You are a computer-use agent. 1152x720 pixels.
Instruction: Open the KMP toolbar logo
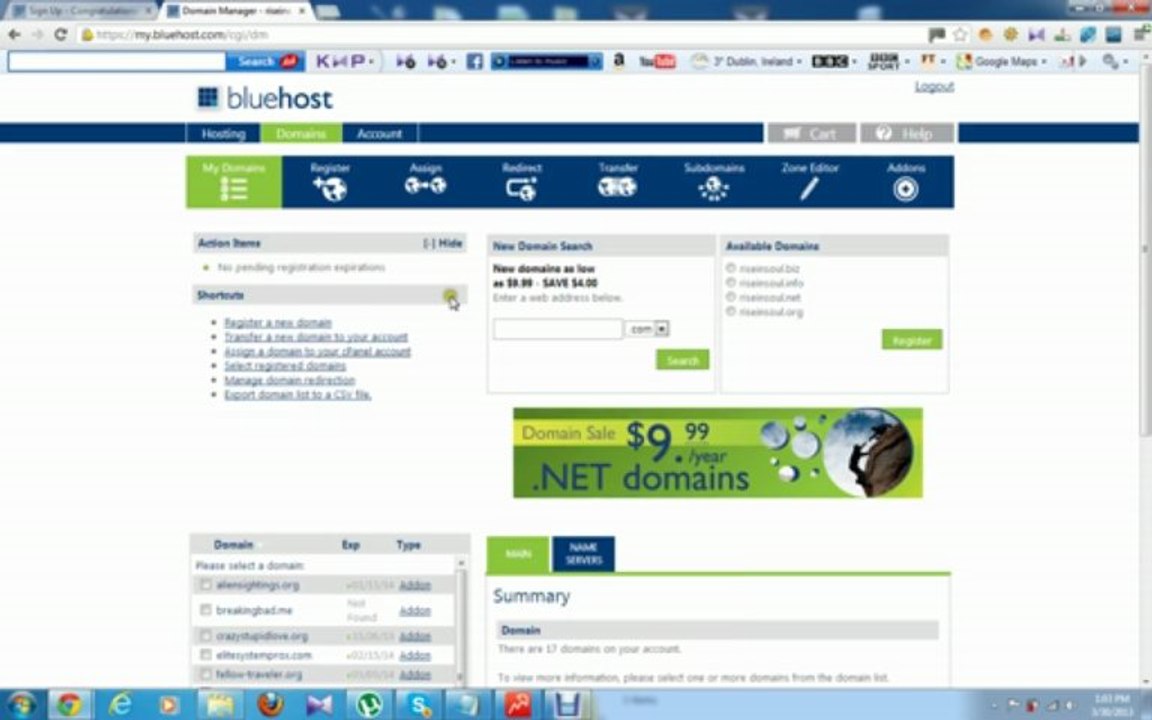pyautogui.click(x=340, y=61)
